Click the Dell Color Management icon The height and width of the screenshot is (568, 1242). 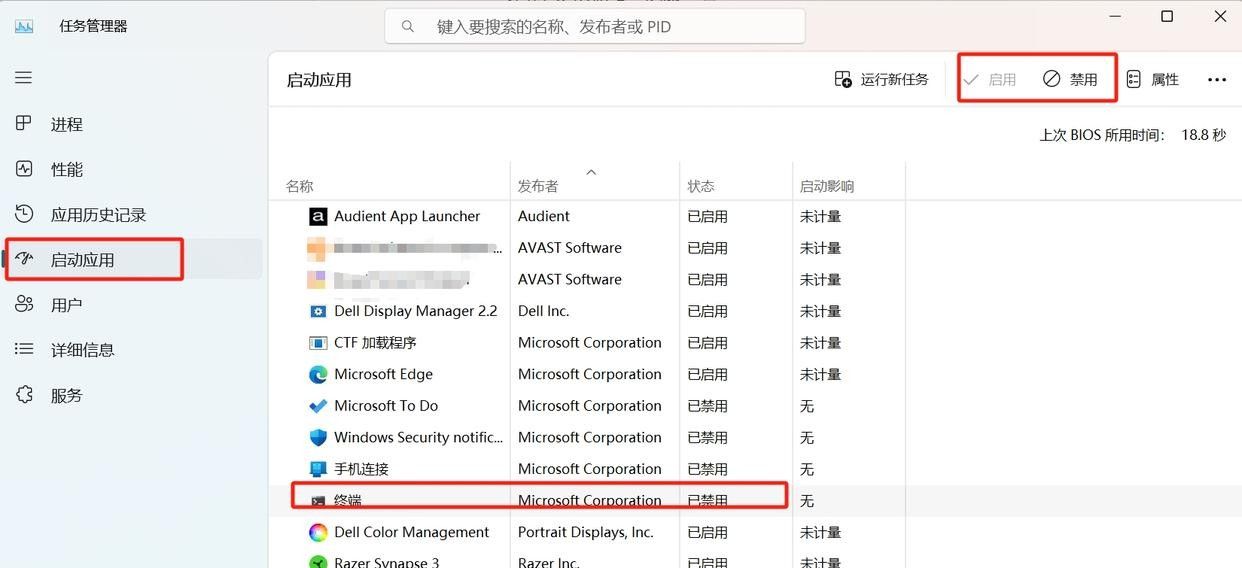(x=318, y=532)
